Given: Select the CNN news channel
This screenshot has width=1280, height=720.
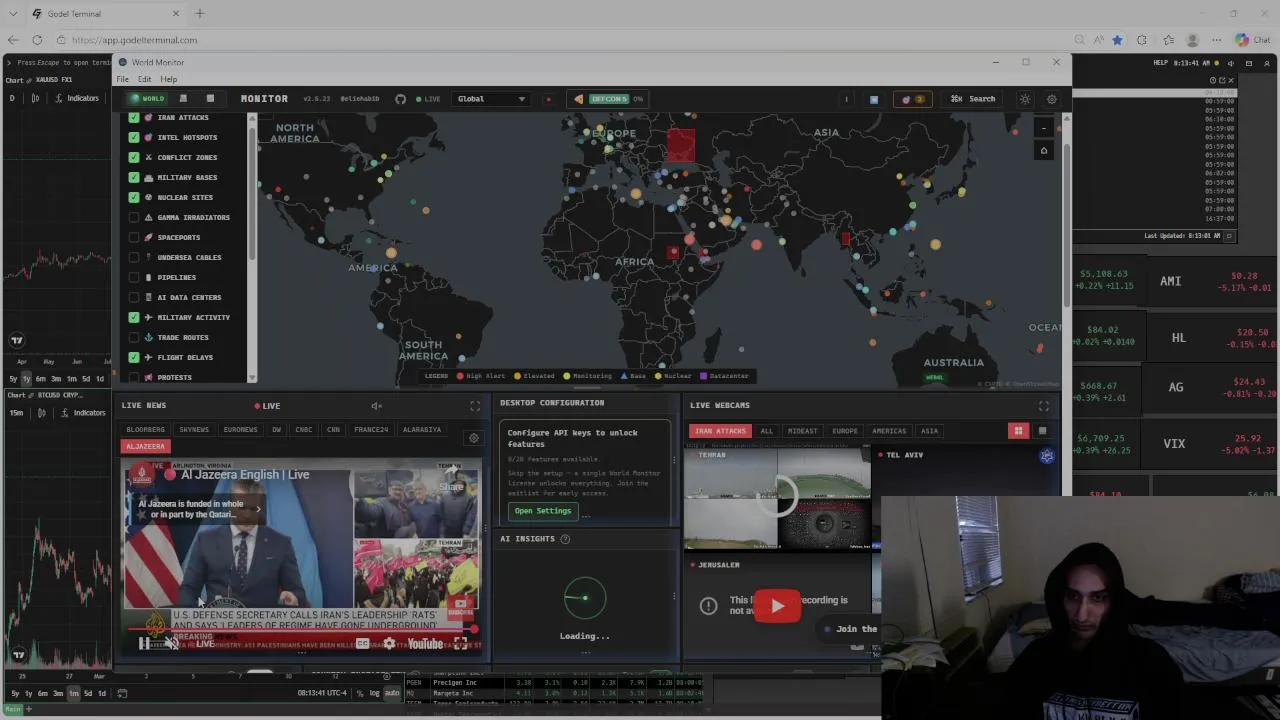Looking at the screenshot, I should click(333, 430).
